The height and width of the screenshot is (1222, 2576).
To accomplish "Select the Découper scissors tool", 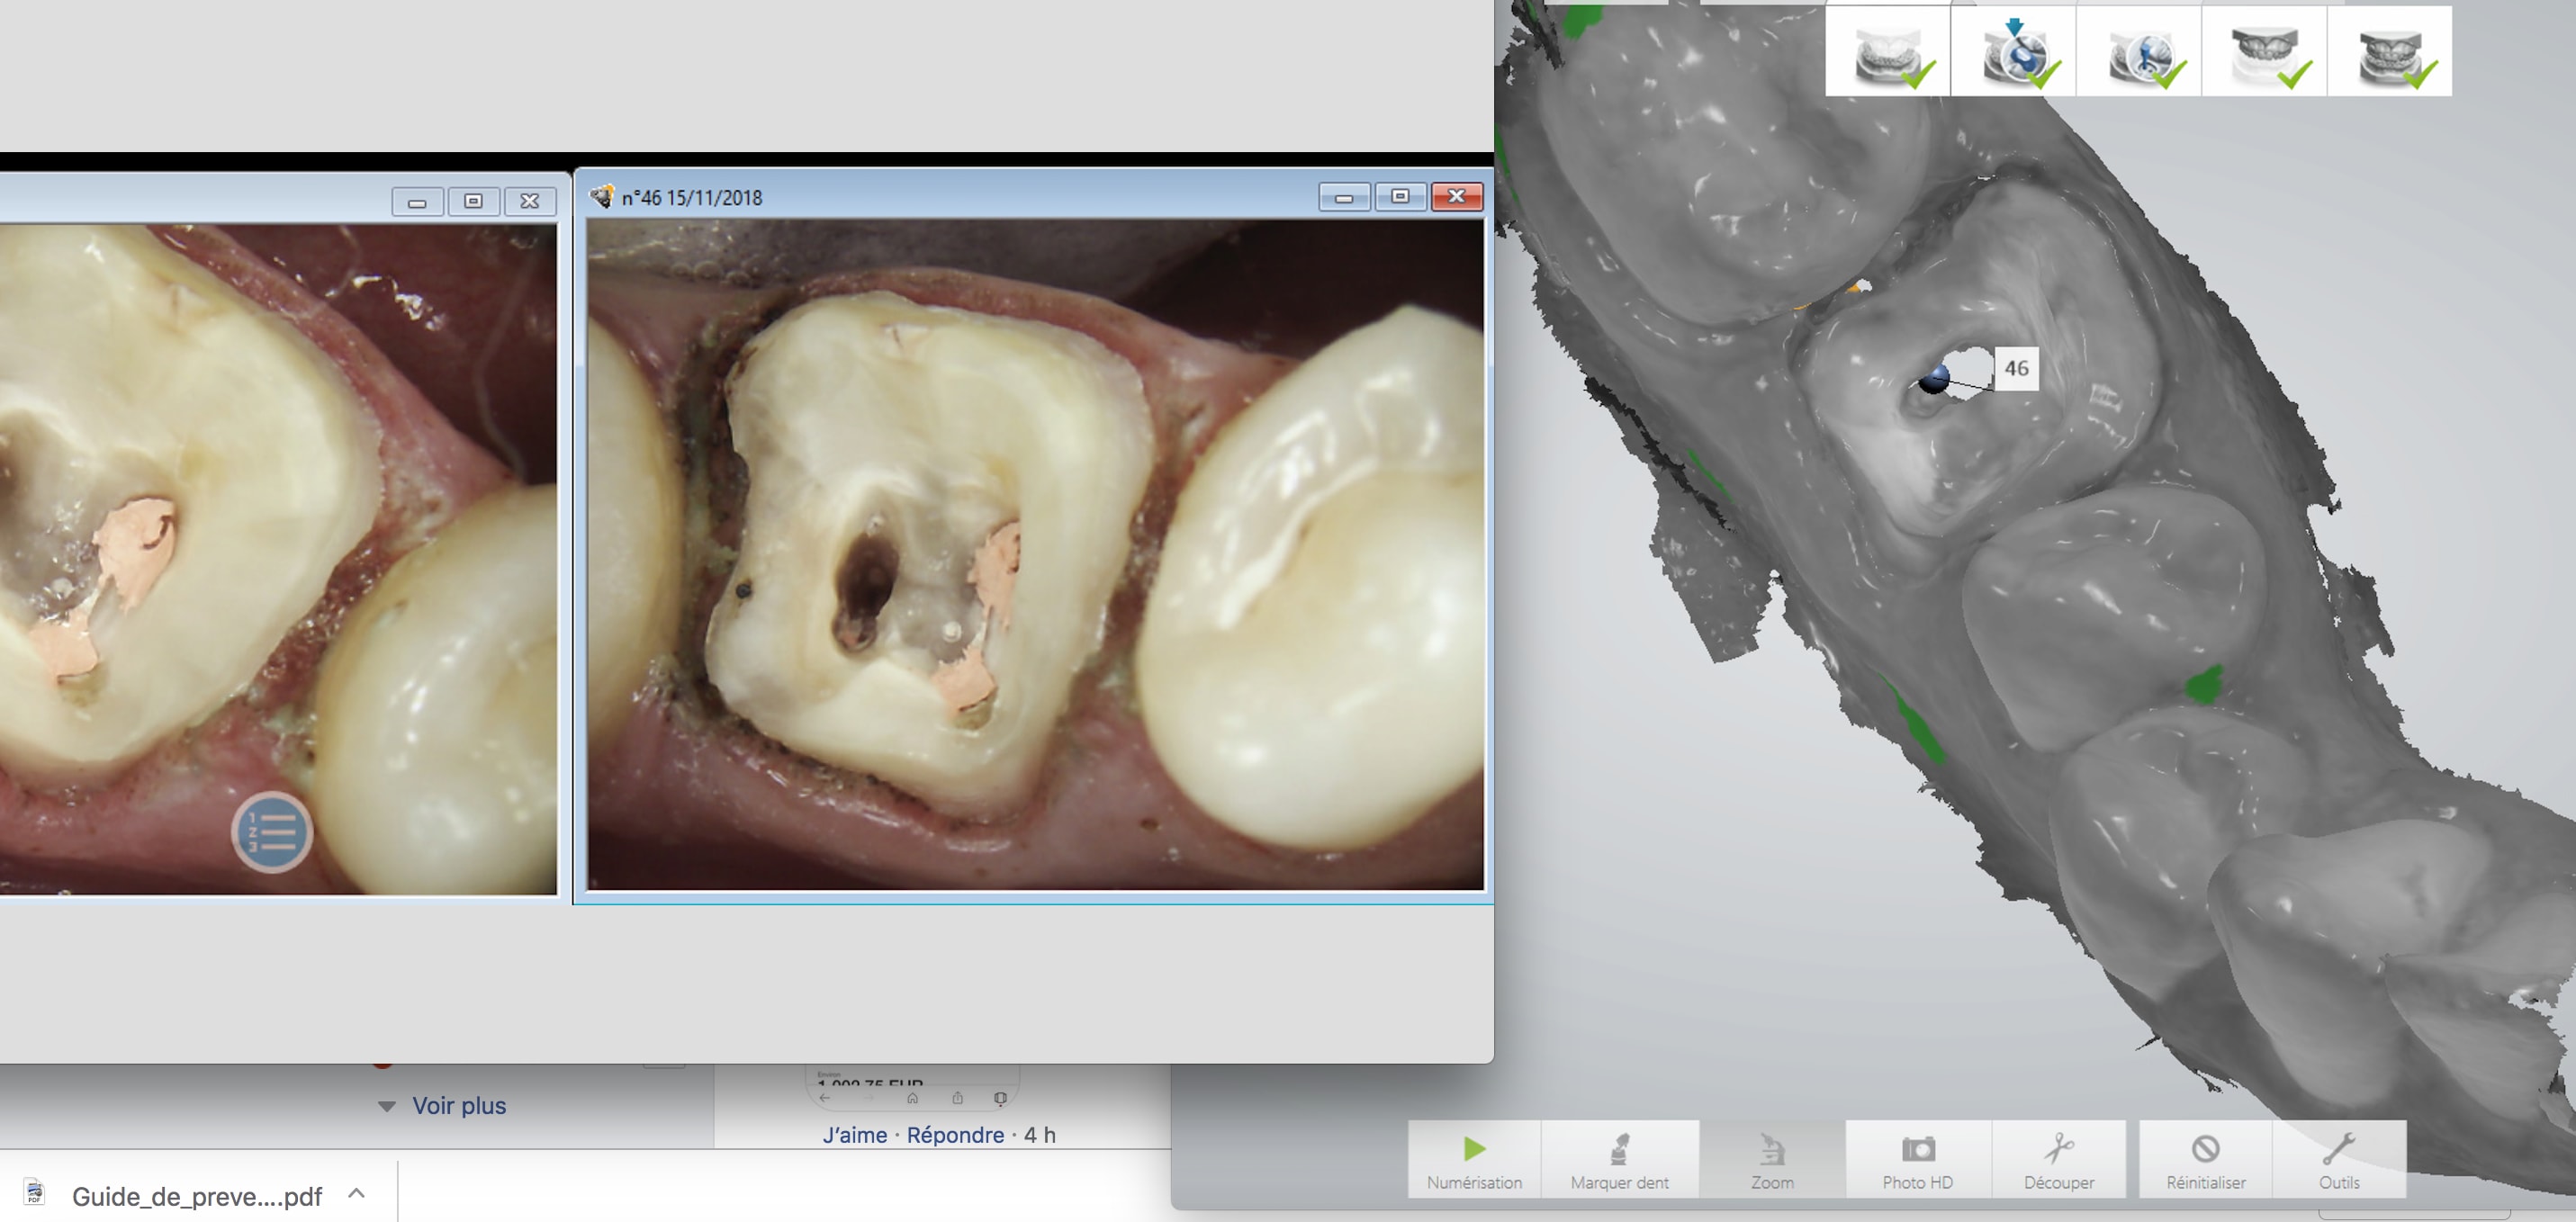I will tap(2058, 1160).
